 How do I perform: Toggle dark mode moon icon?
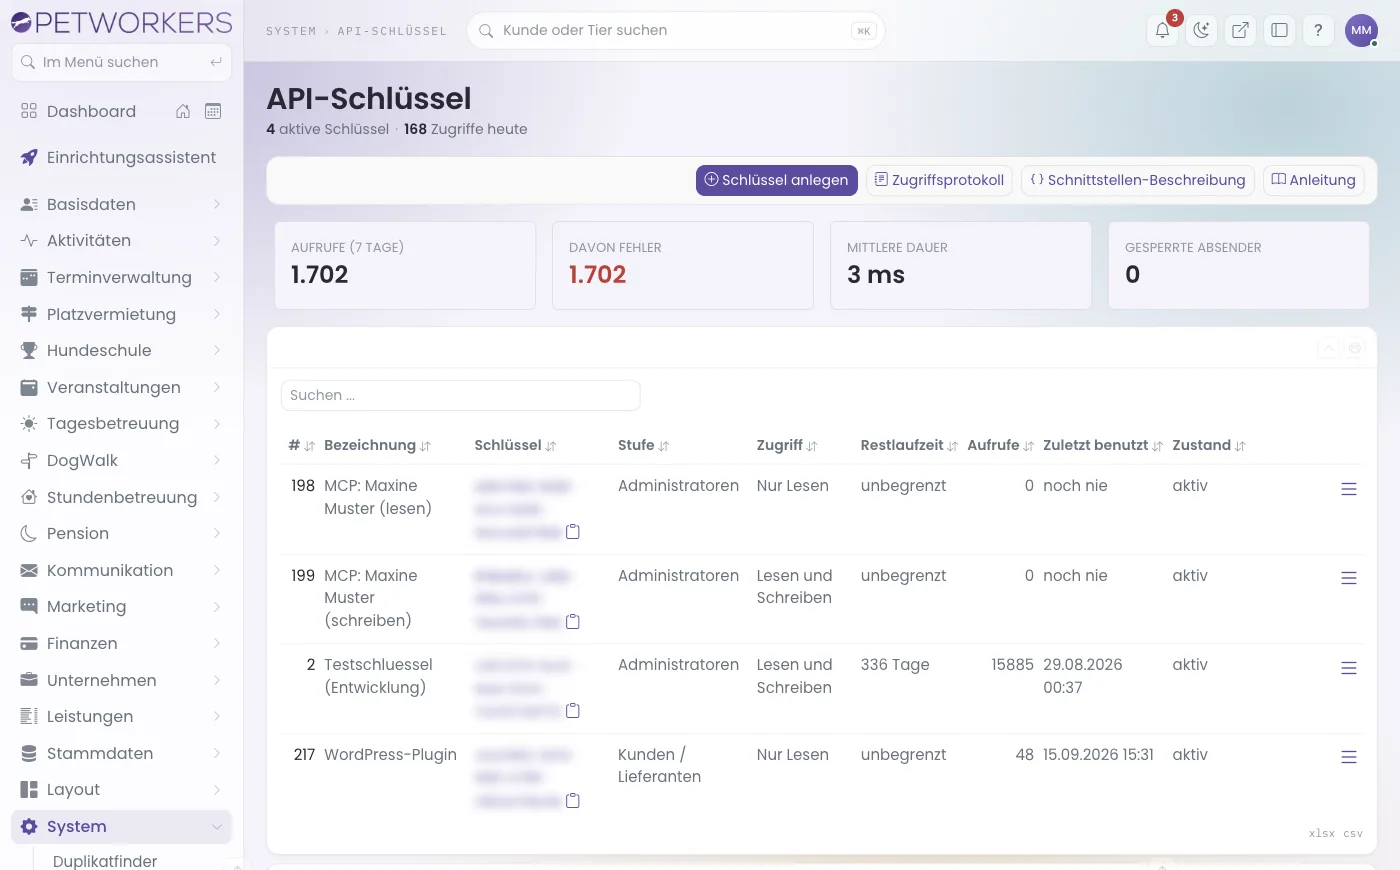click(1201, 30)
